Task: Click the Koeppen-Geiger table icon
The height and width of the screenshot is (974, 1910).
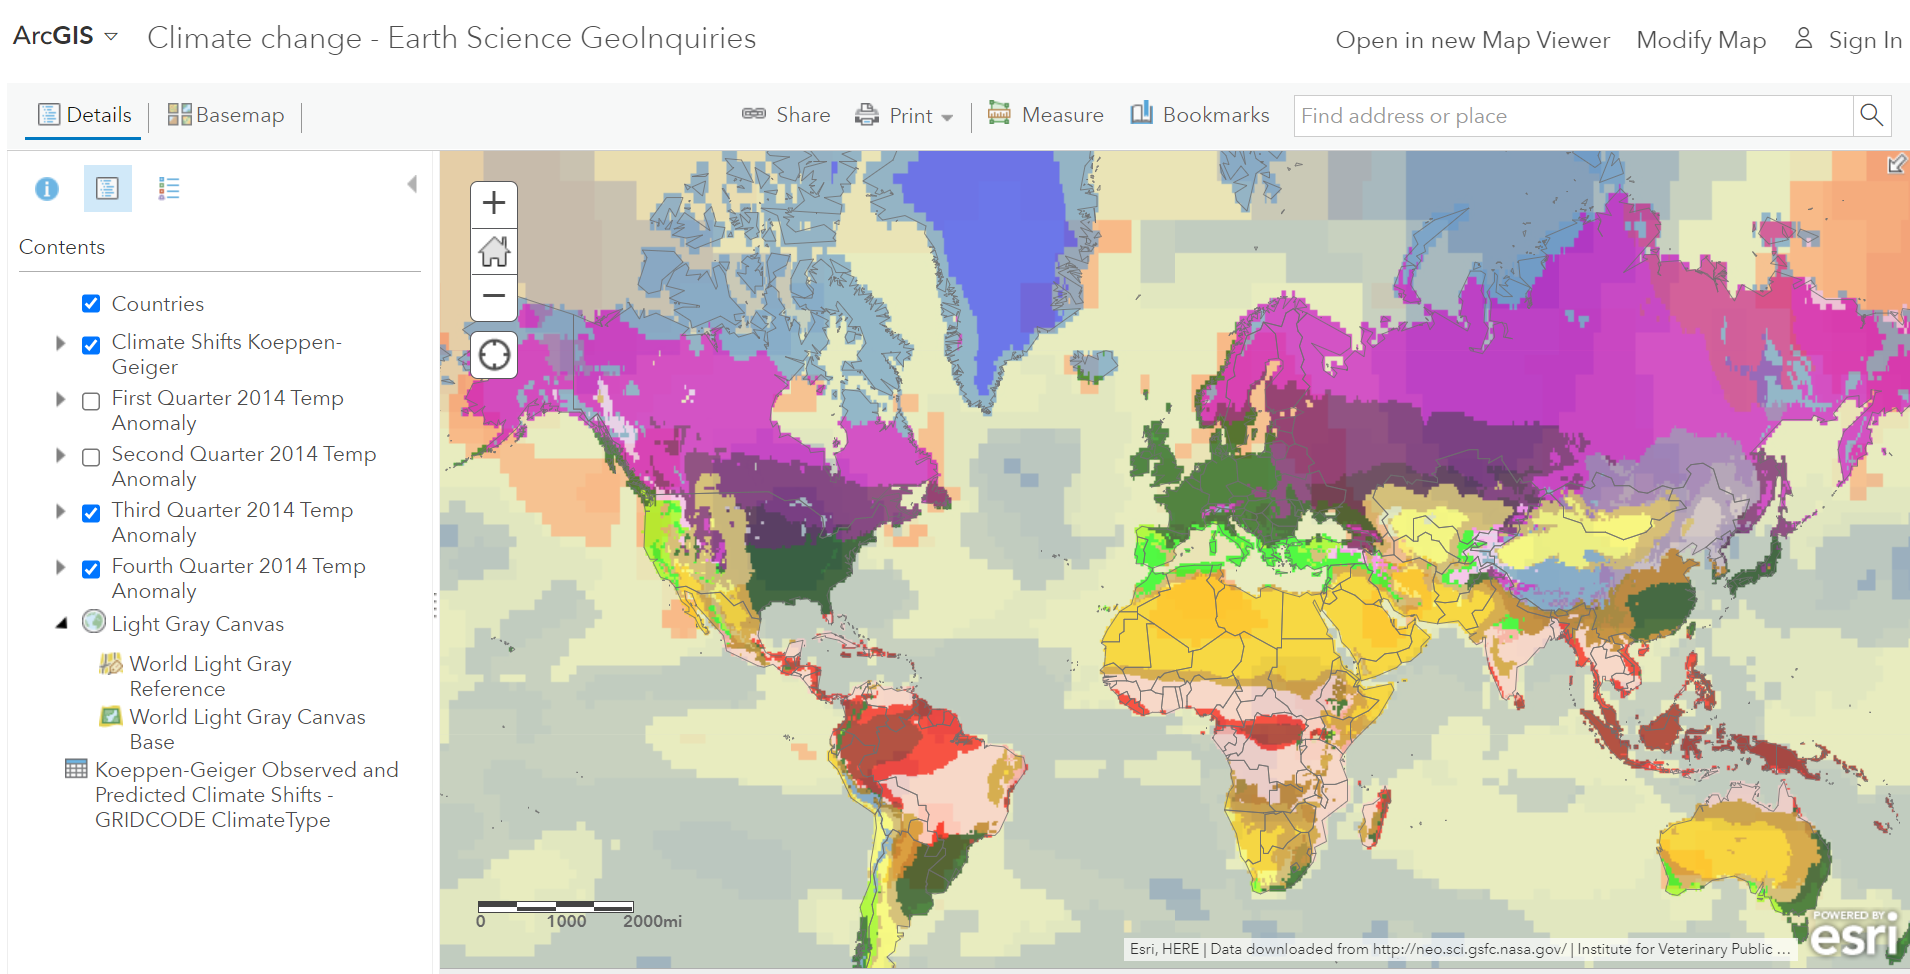Action: pyautogui.click(x=76, y=769)
